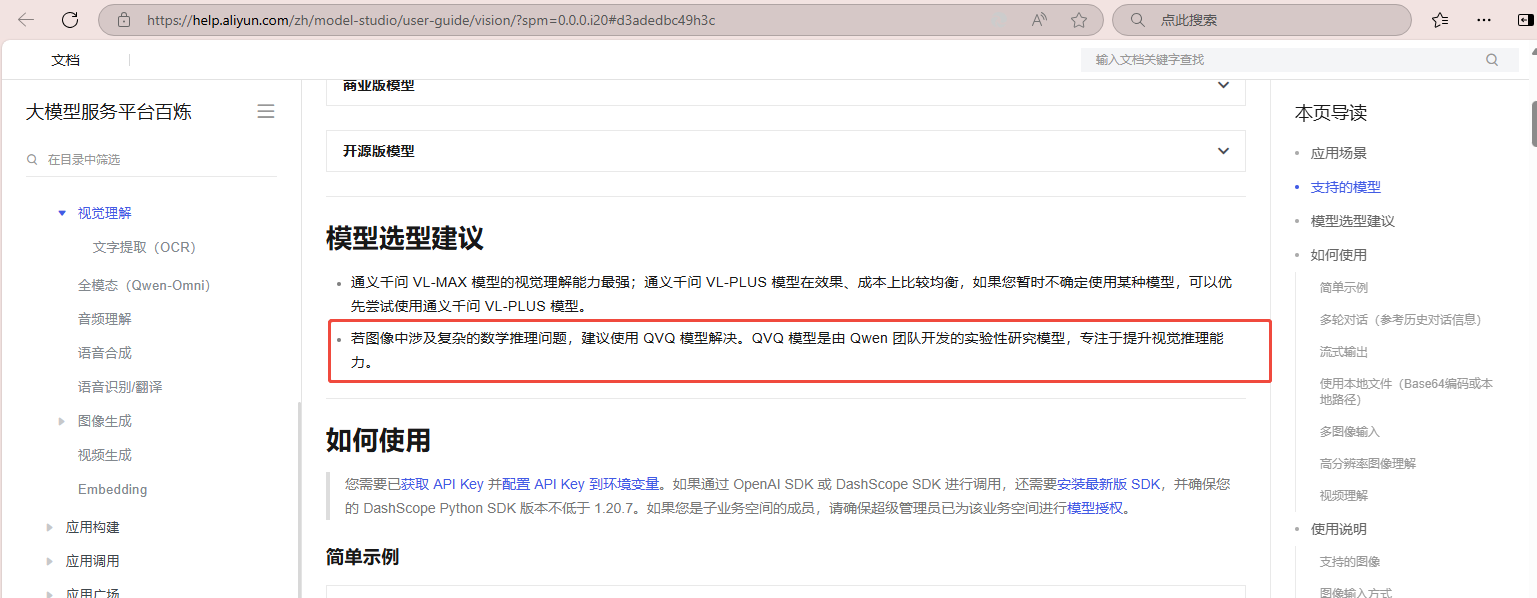Click the 获取 API Key link
Screen dimensions: 1537x598
point(442,484)
